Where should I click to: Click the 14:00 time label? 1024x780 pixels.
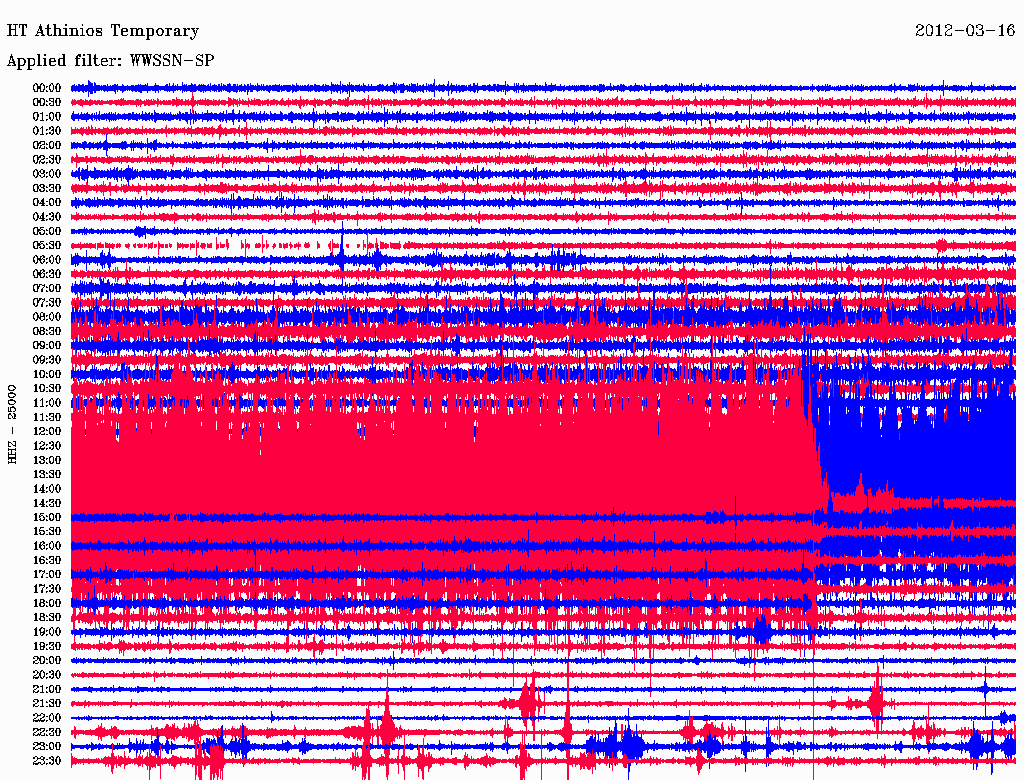pyautogui.click(x=47, y=489)
